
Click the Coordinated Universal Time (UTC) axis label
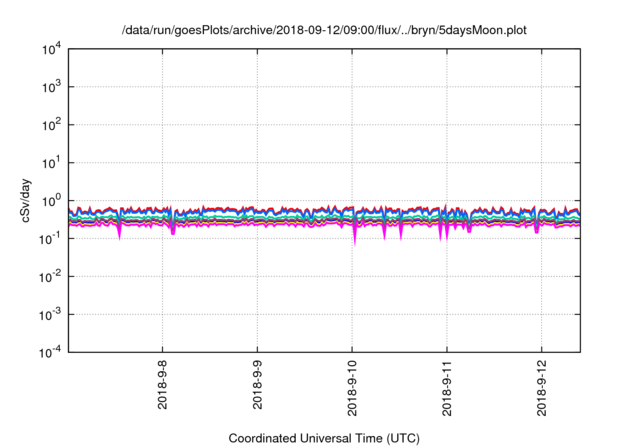pos(324,438)
